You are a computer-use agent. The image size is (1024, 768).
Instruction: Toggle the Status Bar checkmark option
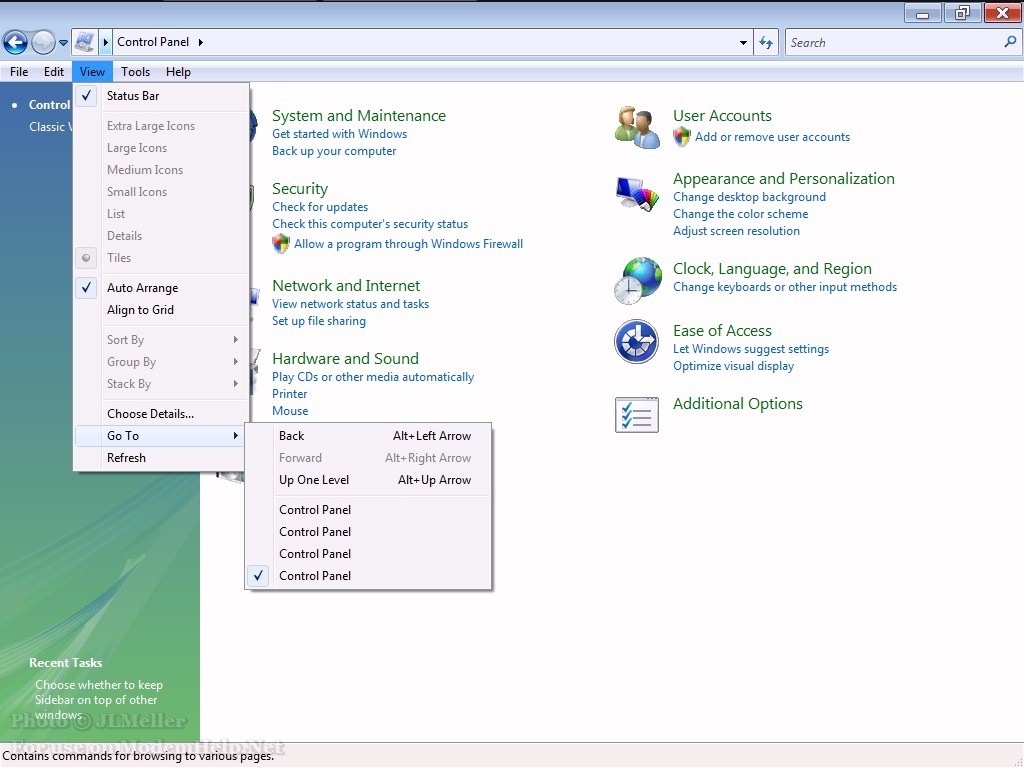(133, 96)
